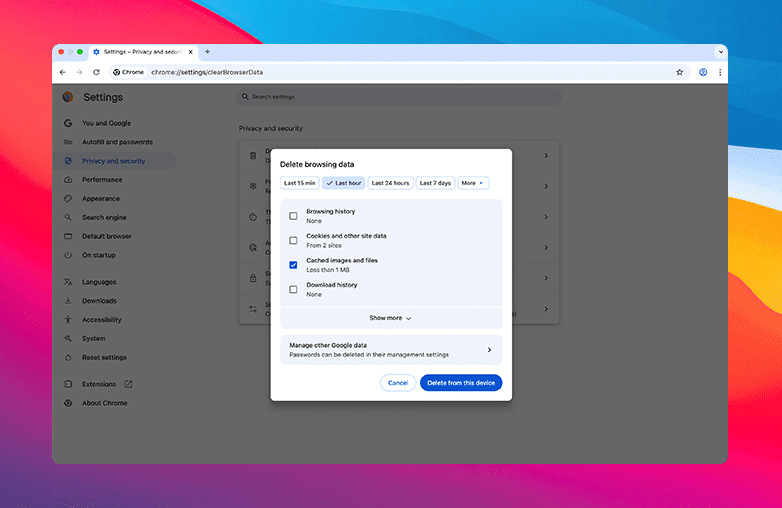782x508 pixels.
Task: Click the shield icon for Privacy
Action: coord(68,161)
